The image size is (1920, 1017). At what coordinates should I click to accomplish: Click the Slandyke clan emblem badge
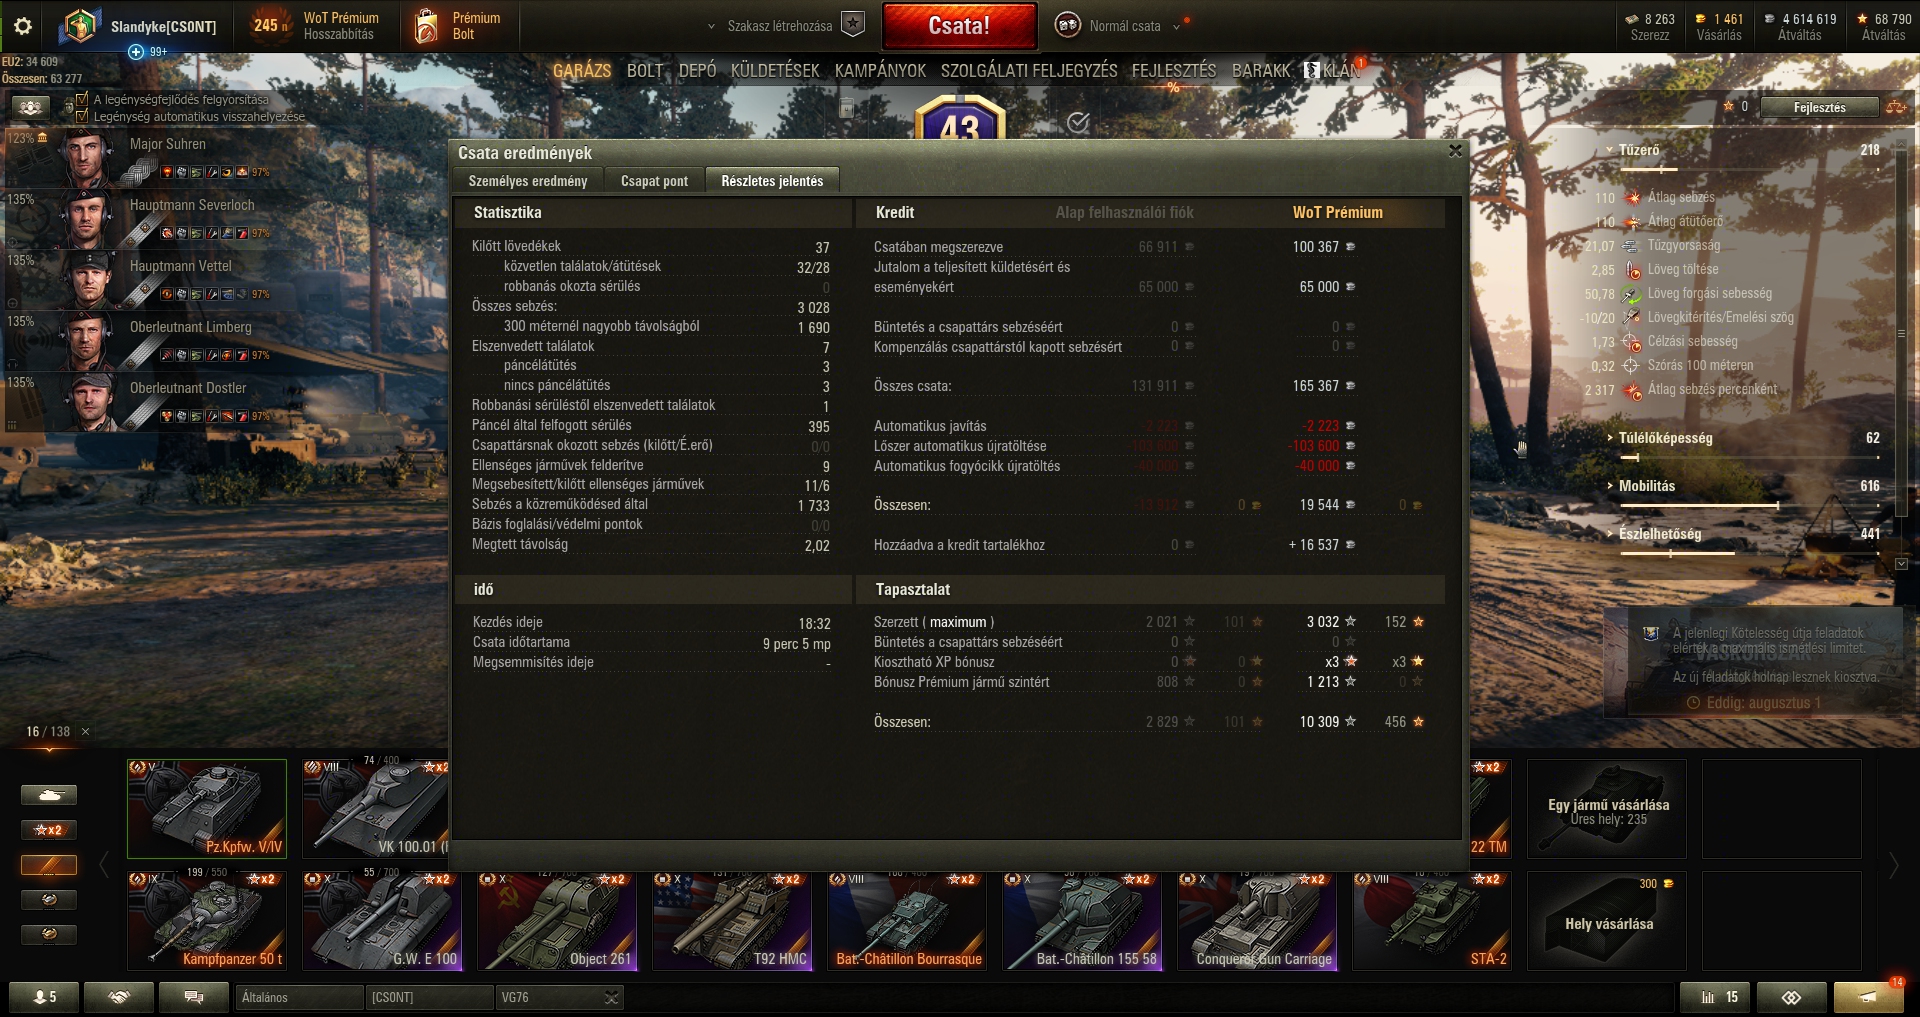pos(79,26)
